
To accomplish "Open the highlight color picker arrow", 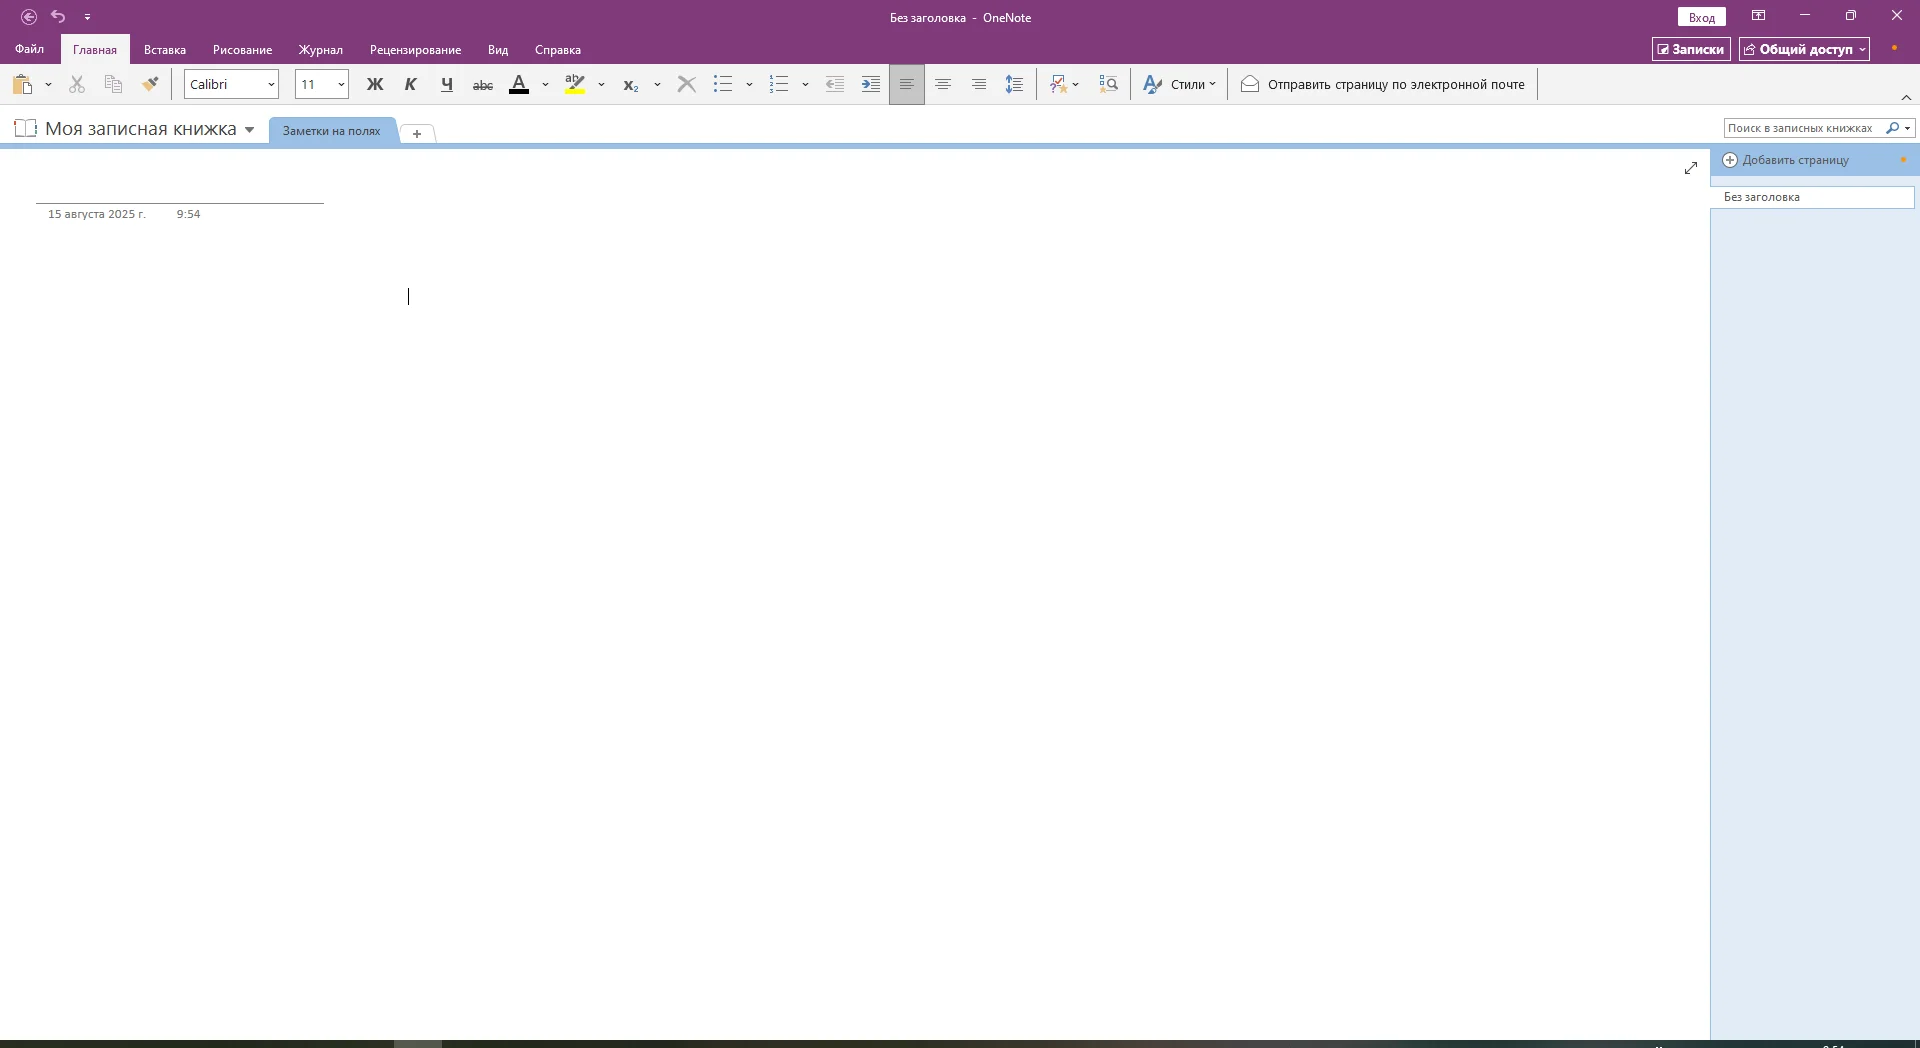I will pos(601,85).
